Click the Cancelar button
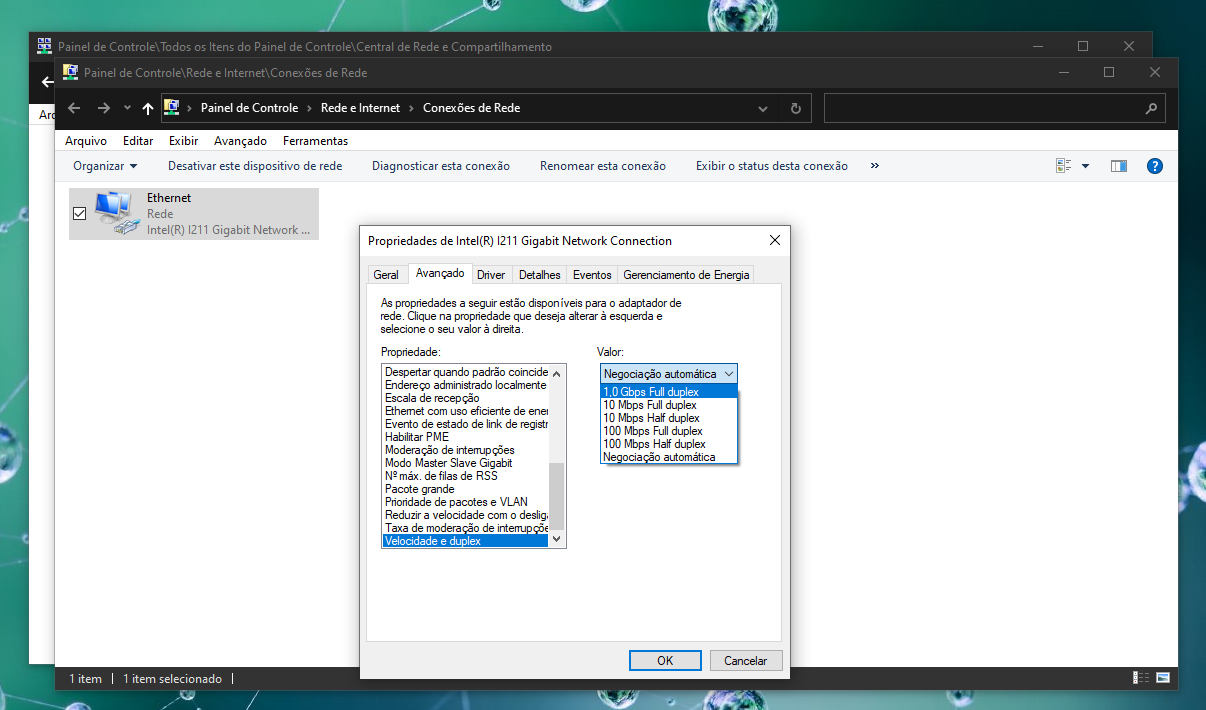Screen dimensions: 1206x710 coord(746,660)
